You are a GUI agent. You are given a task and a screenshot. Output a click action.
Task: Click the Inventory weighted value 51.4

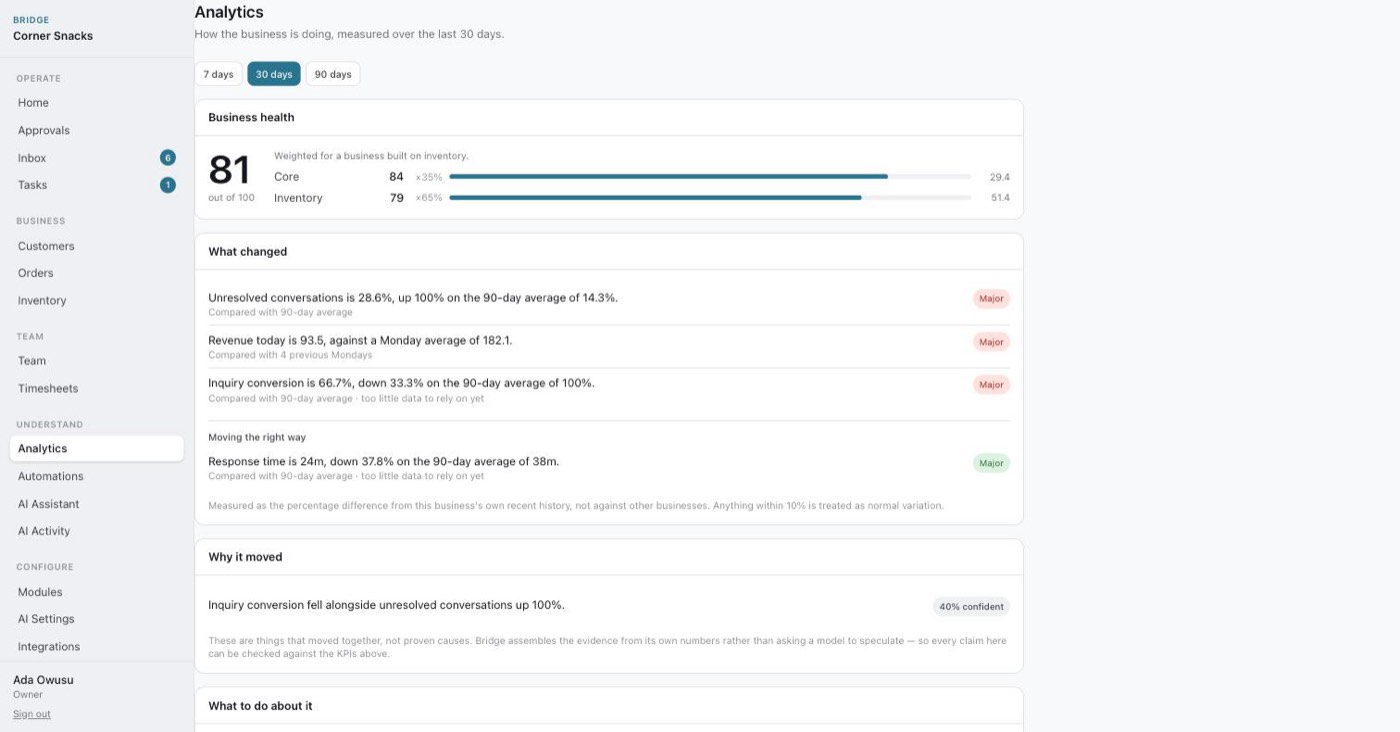[x=999, y=198]
